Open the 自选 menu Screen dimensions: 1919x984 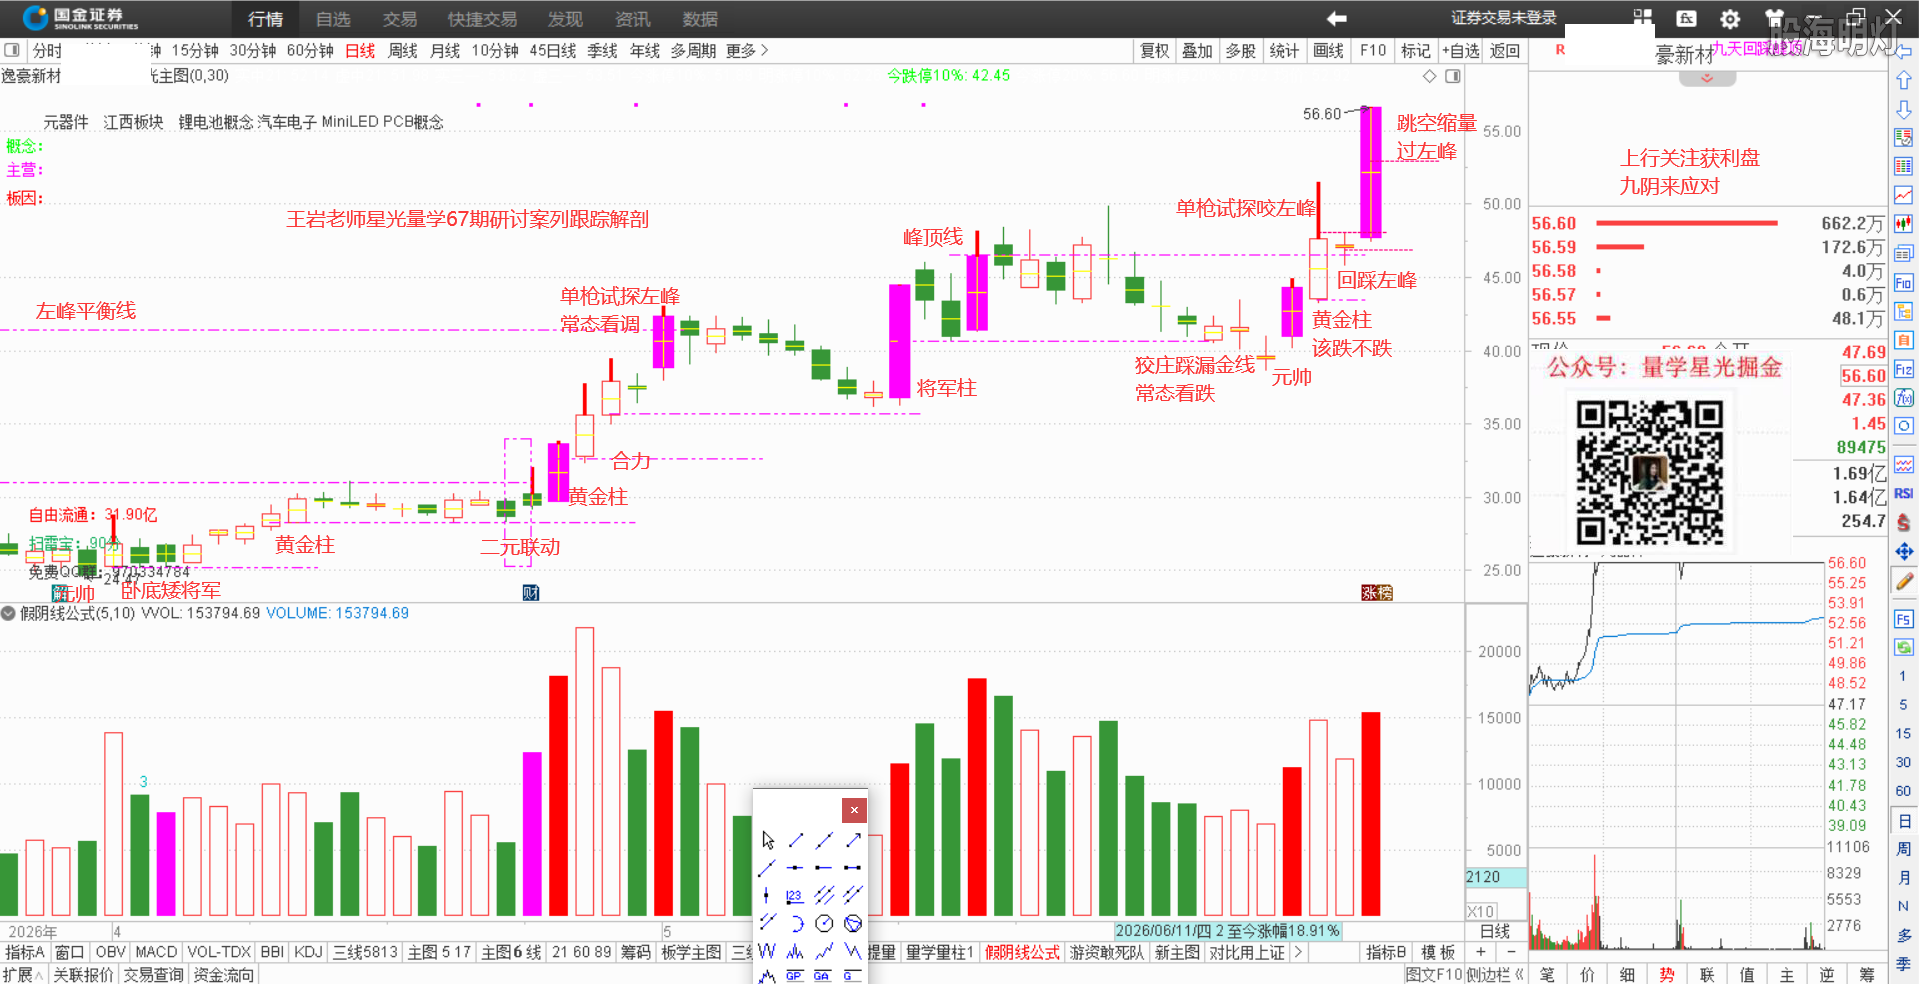click(x=333, y=19)
